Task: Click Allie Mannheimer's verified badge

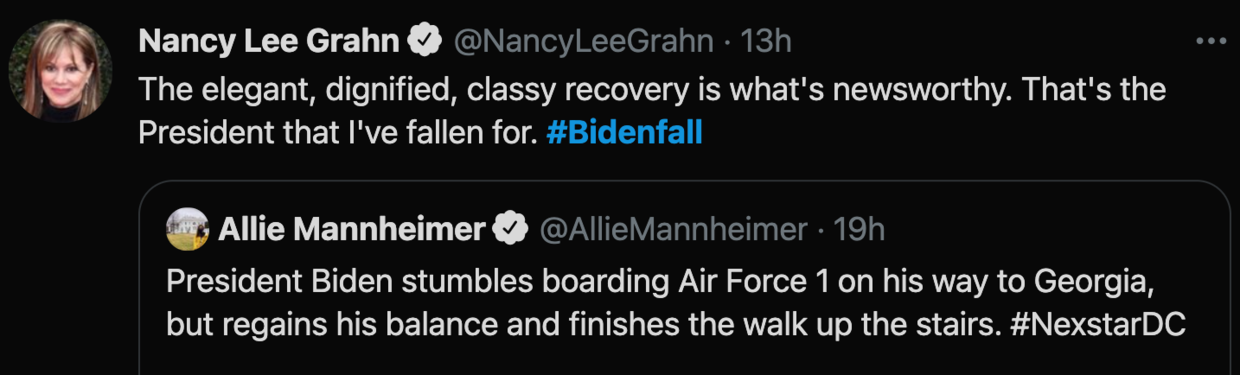Action: tap(513, 230)
